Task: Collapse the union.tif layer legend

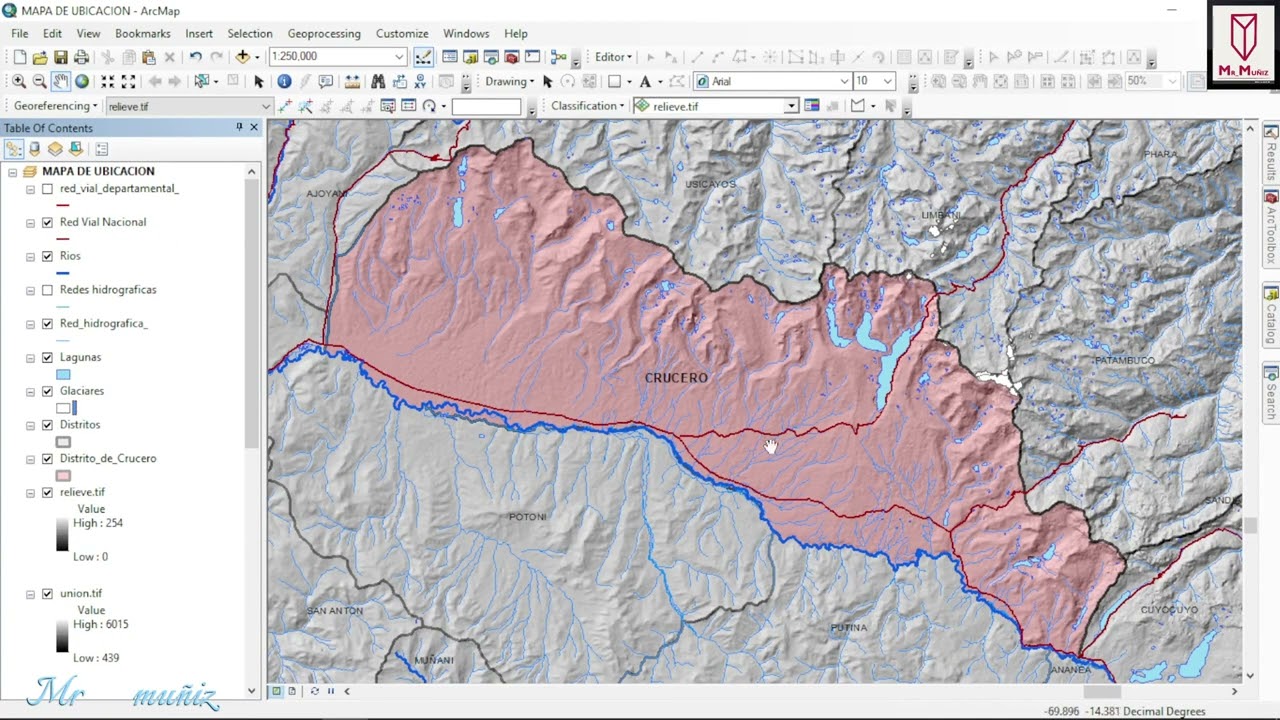Action: (x=30, y=594)
